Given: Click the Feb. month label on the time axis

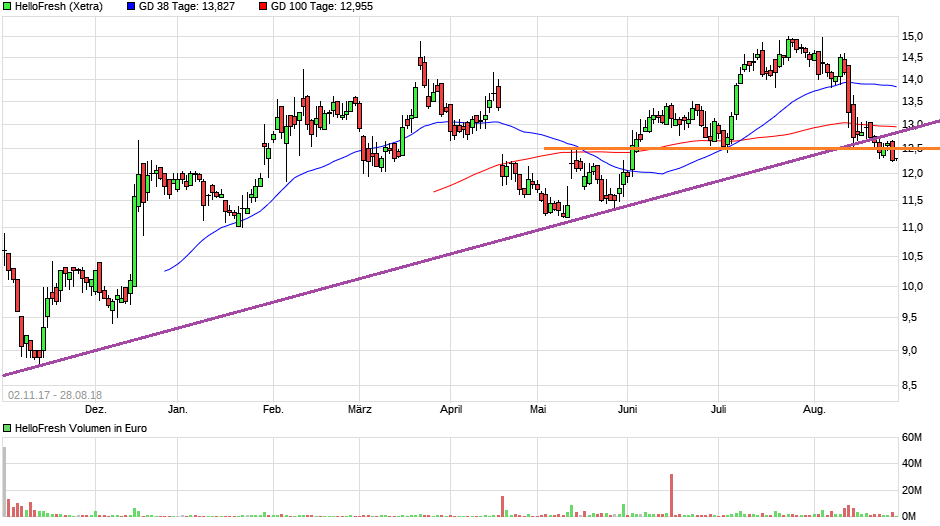Looking at the screenshot, I should pyautogui.click(x=273, y=409).
